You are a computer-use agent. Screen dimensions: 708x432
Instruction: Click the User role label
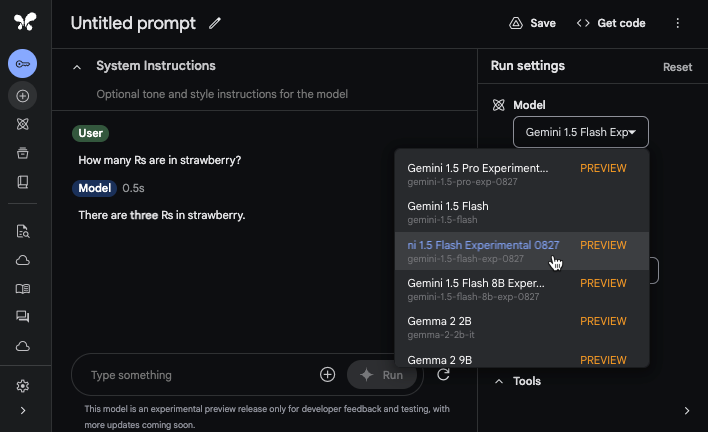[x=90, y=133]
